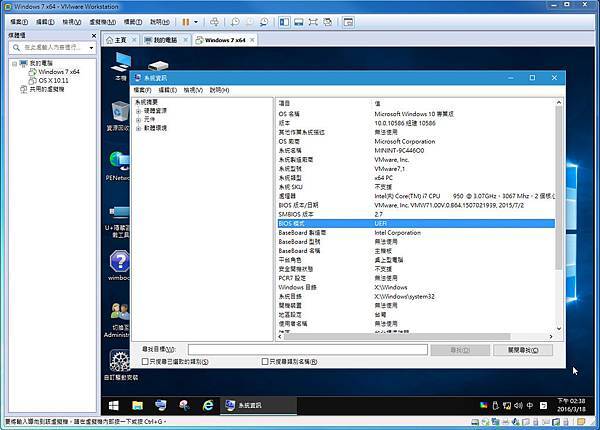Expand the 元件 tree node
This screenshot has width=600, height=430.
[x=138, y=120]
